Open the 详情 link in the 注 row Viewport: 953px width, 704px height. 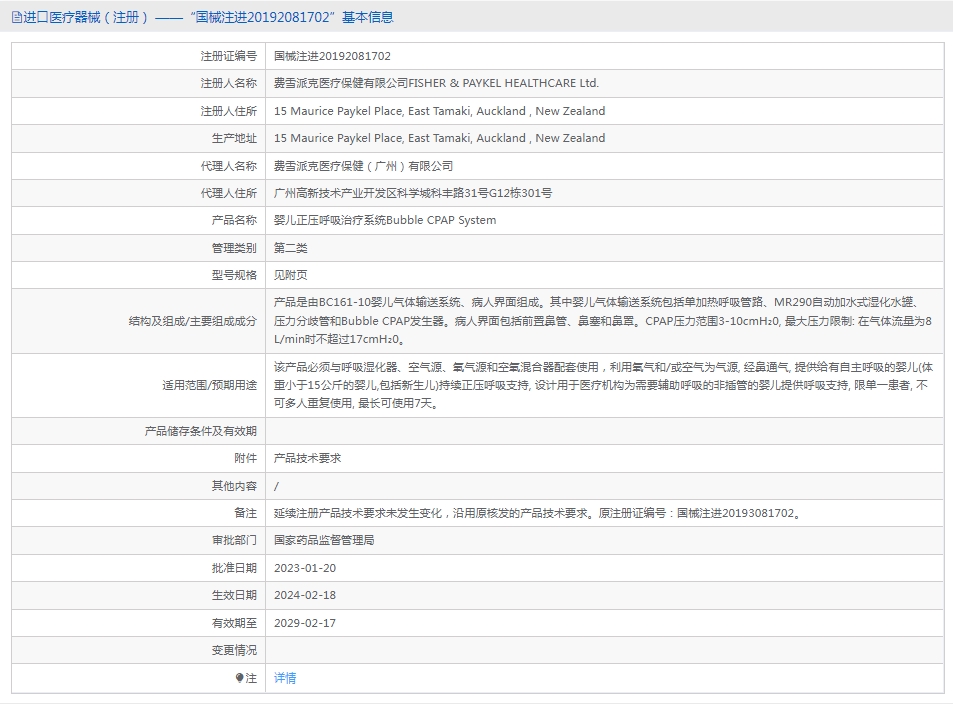285,678
